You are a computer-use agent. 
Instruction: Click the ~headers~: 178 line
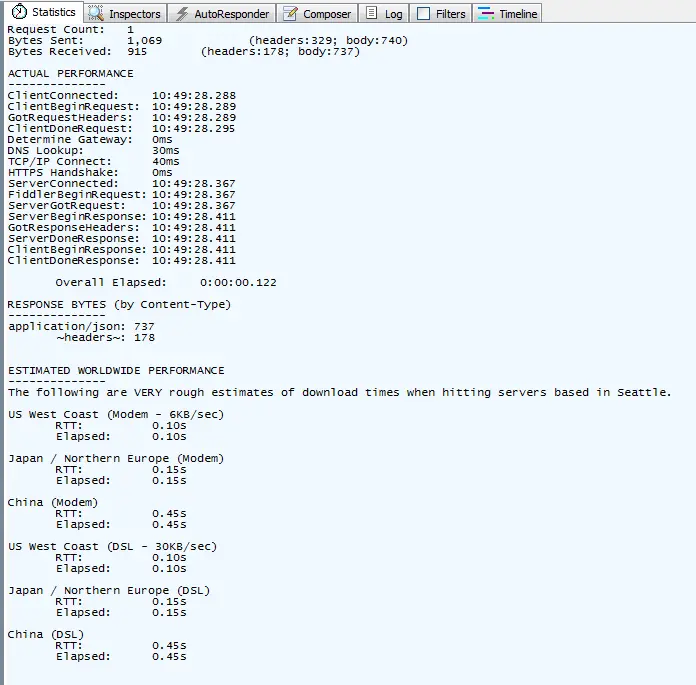pos(105,338)
